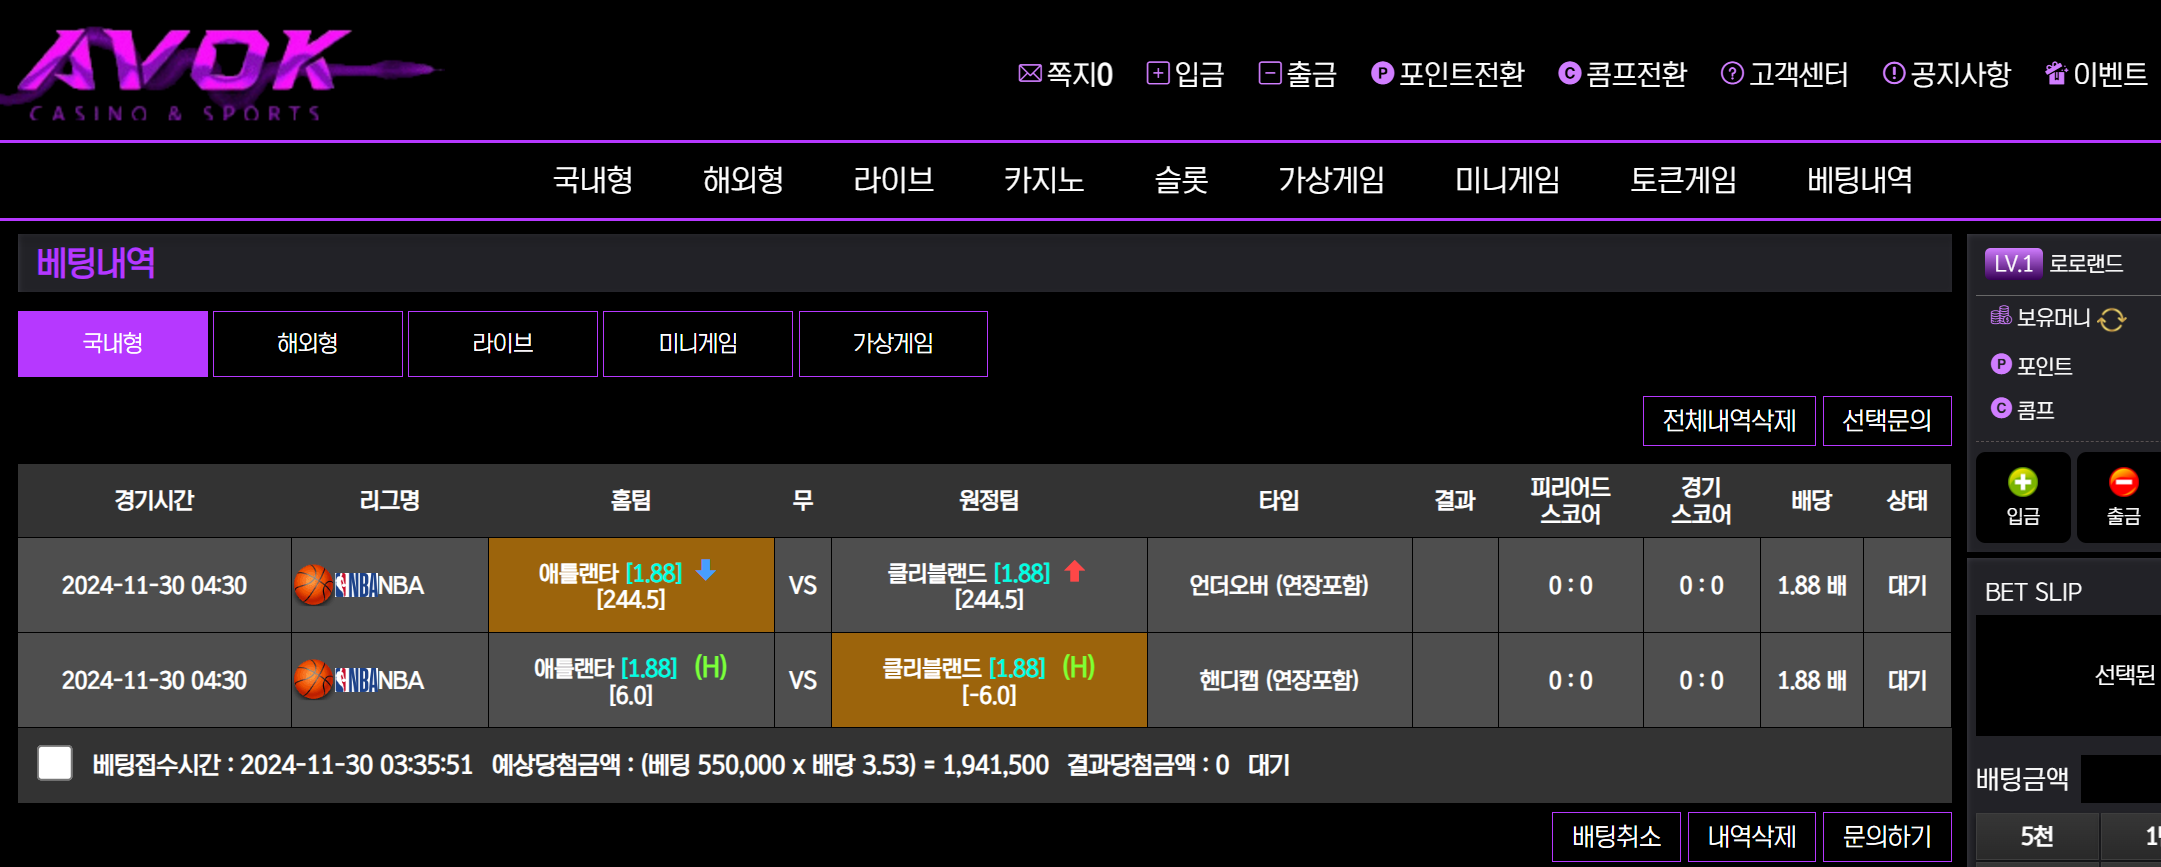Screen dimensions: 2161x867
Task: Open the 쪽지 messages envelope icon
Action: (x=1029, y=73)
